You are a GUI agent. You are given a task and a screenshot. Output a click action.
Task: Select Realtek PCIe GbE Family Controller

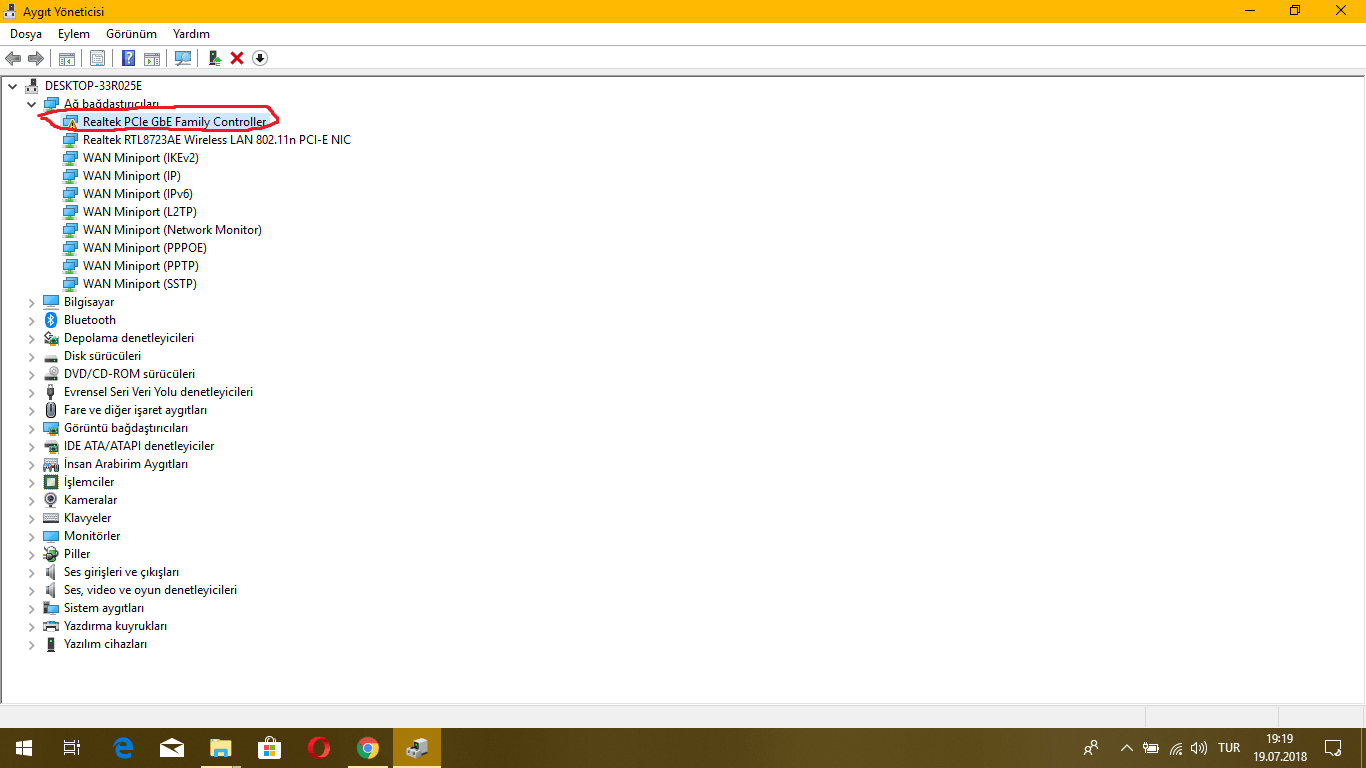point(174,122)
